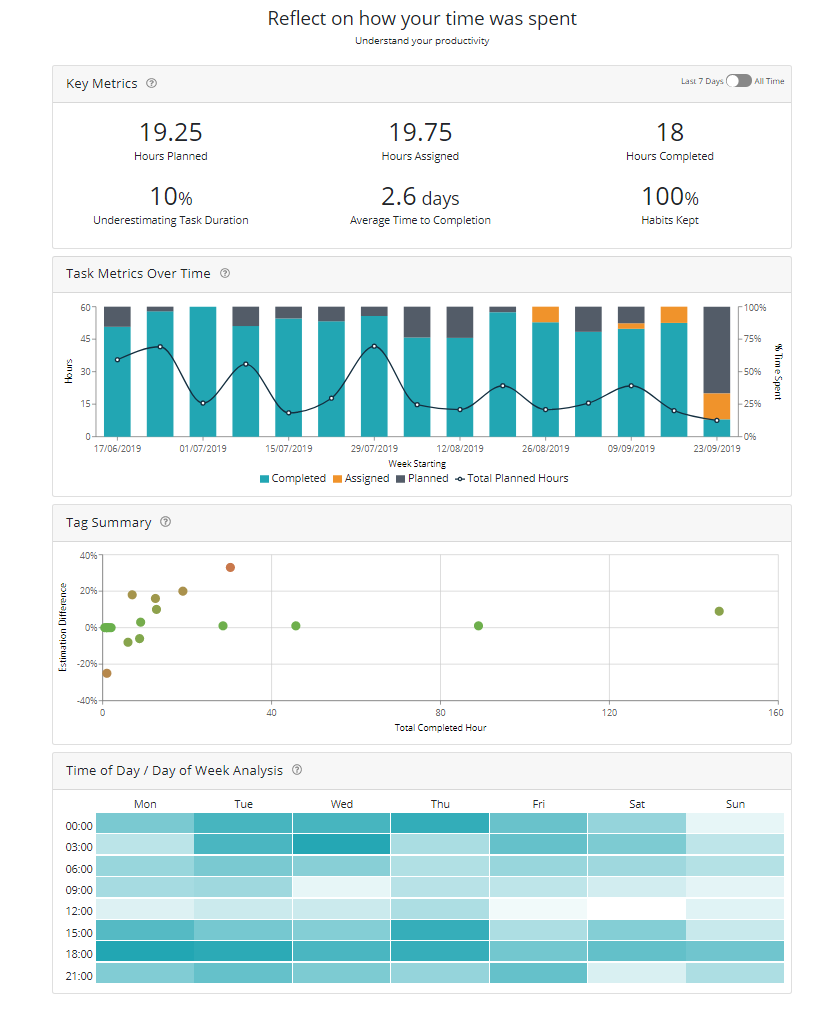Open help for Task Metrics Over Time
This screenshot has height=1010, width=834.
click(225, 273)
